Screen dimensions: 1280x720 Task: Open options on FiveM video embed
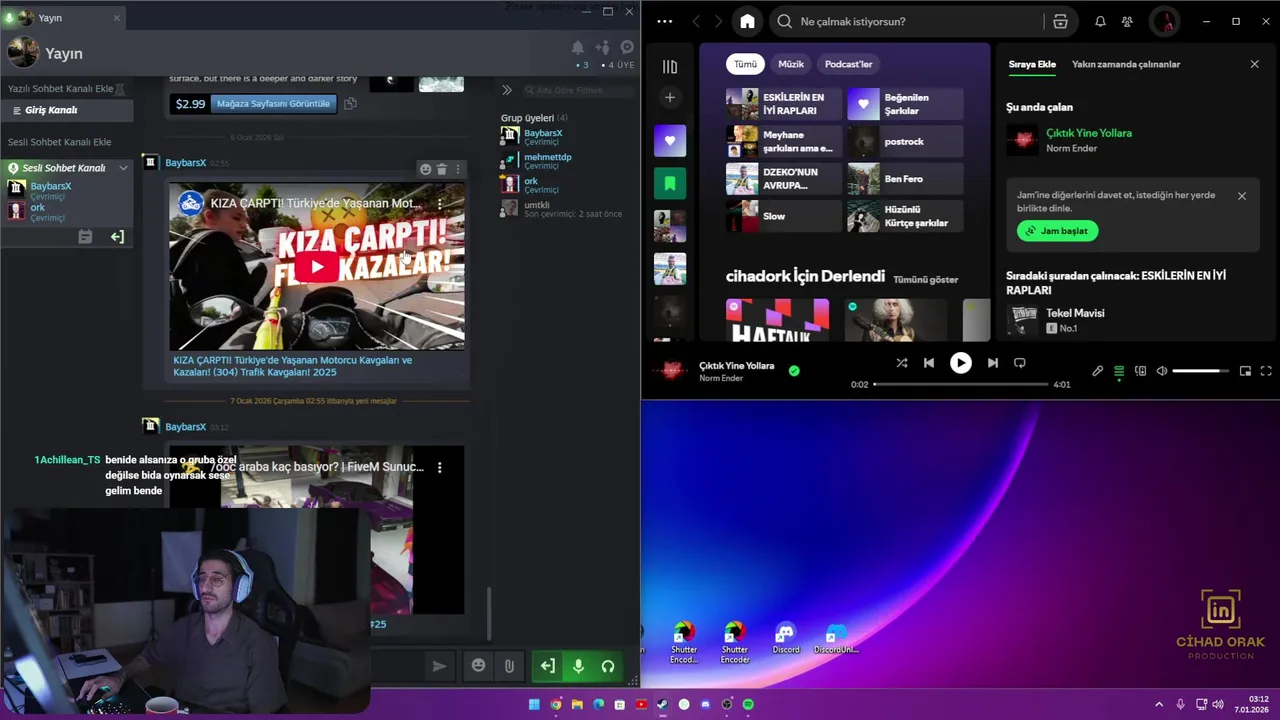pyautogui.click(x=439, y=467)
